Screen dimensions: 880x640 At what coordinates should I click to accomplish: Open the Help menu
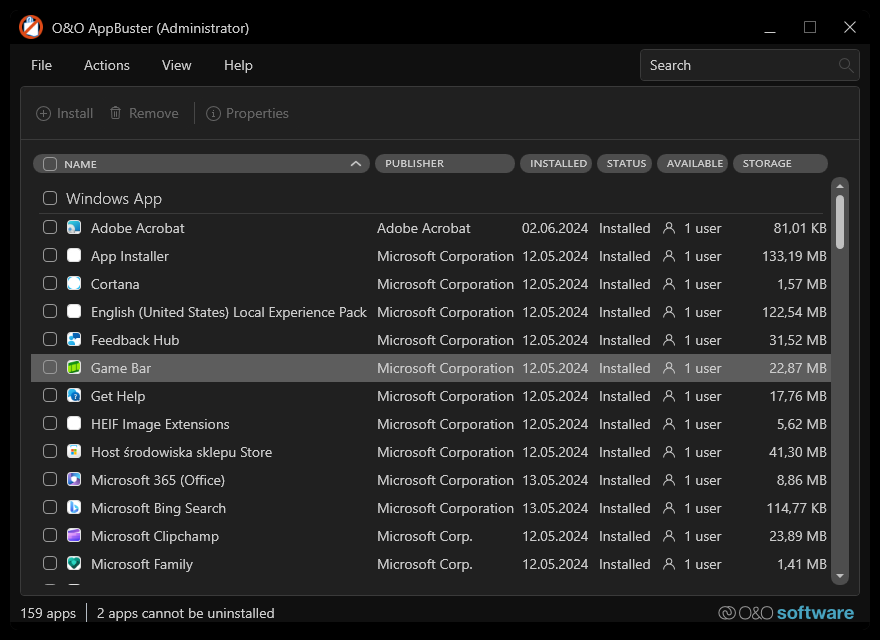(238, 65)
